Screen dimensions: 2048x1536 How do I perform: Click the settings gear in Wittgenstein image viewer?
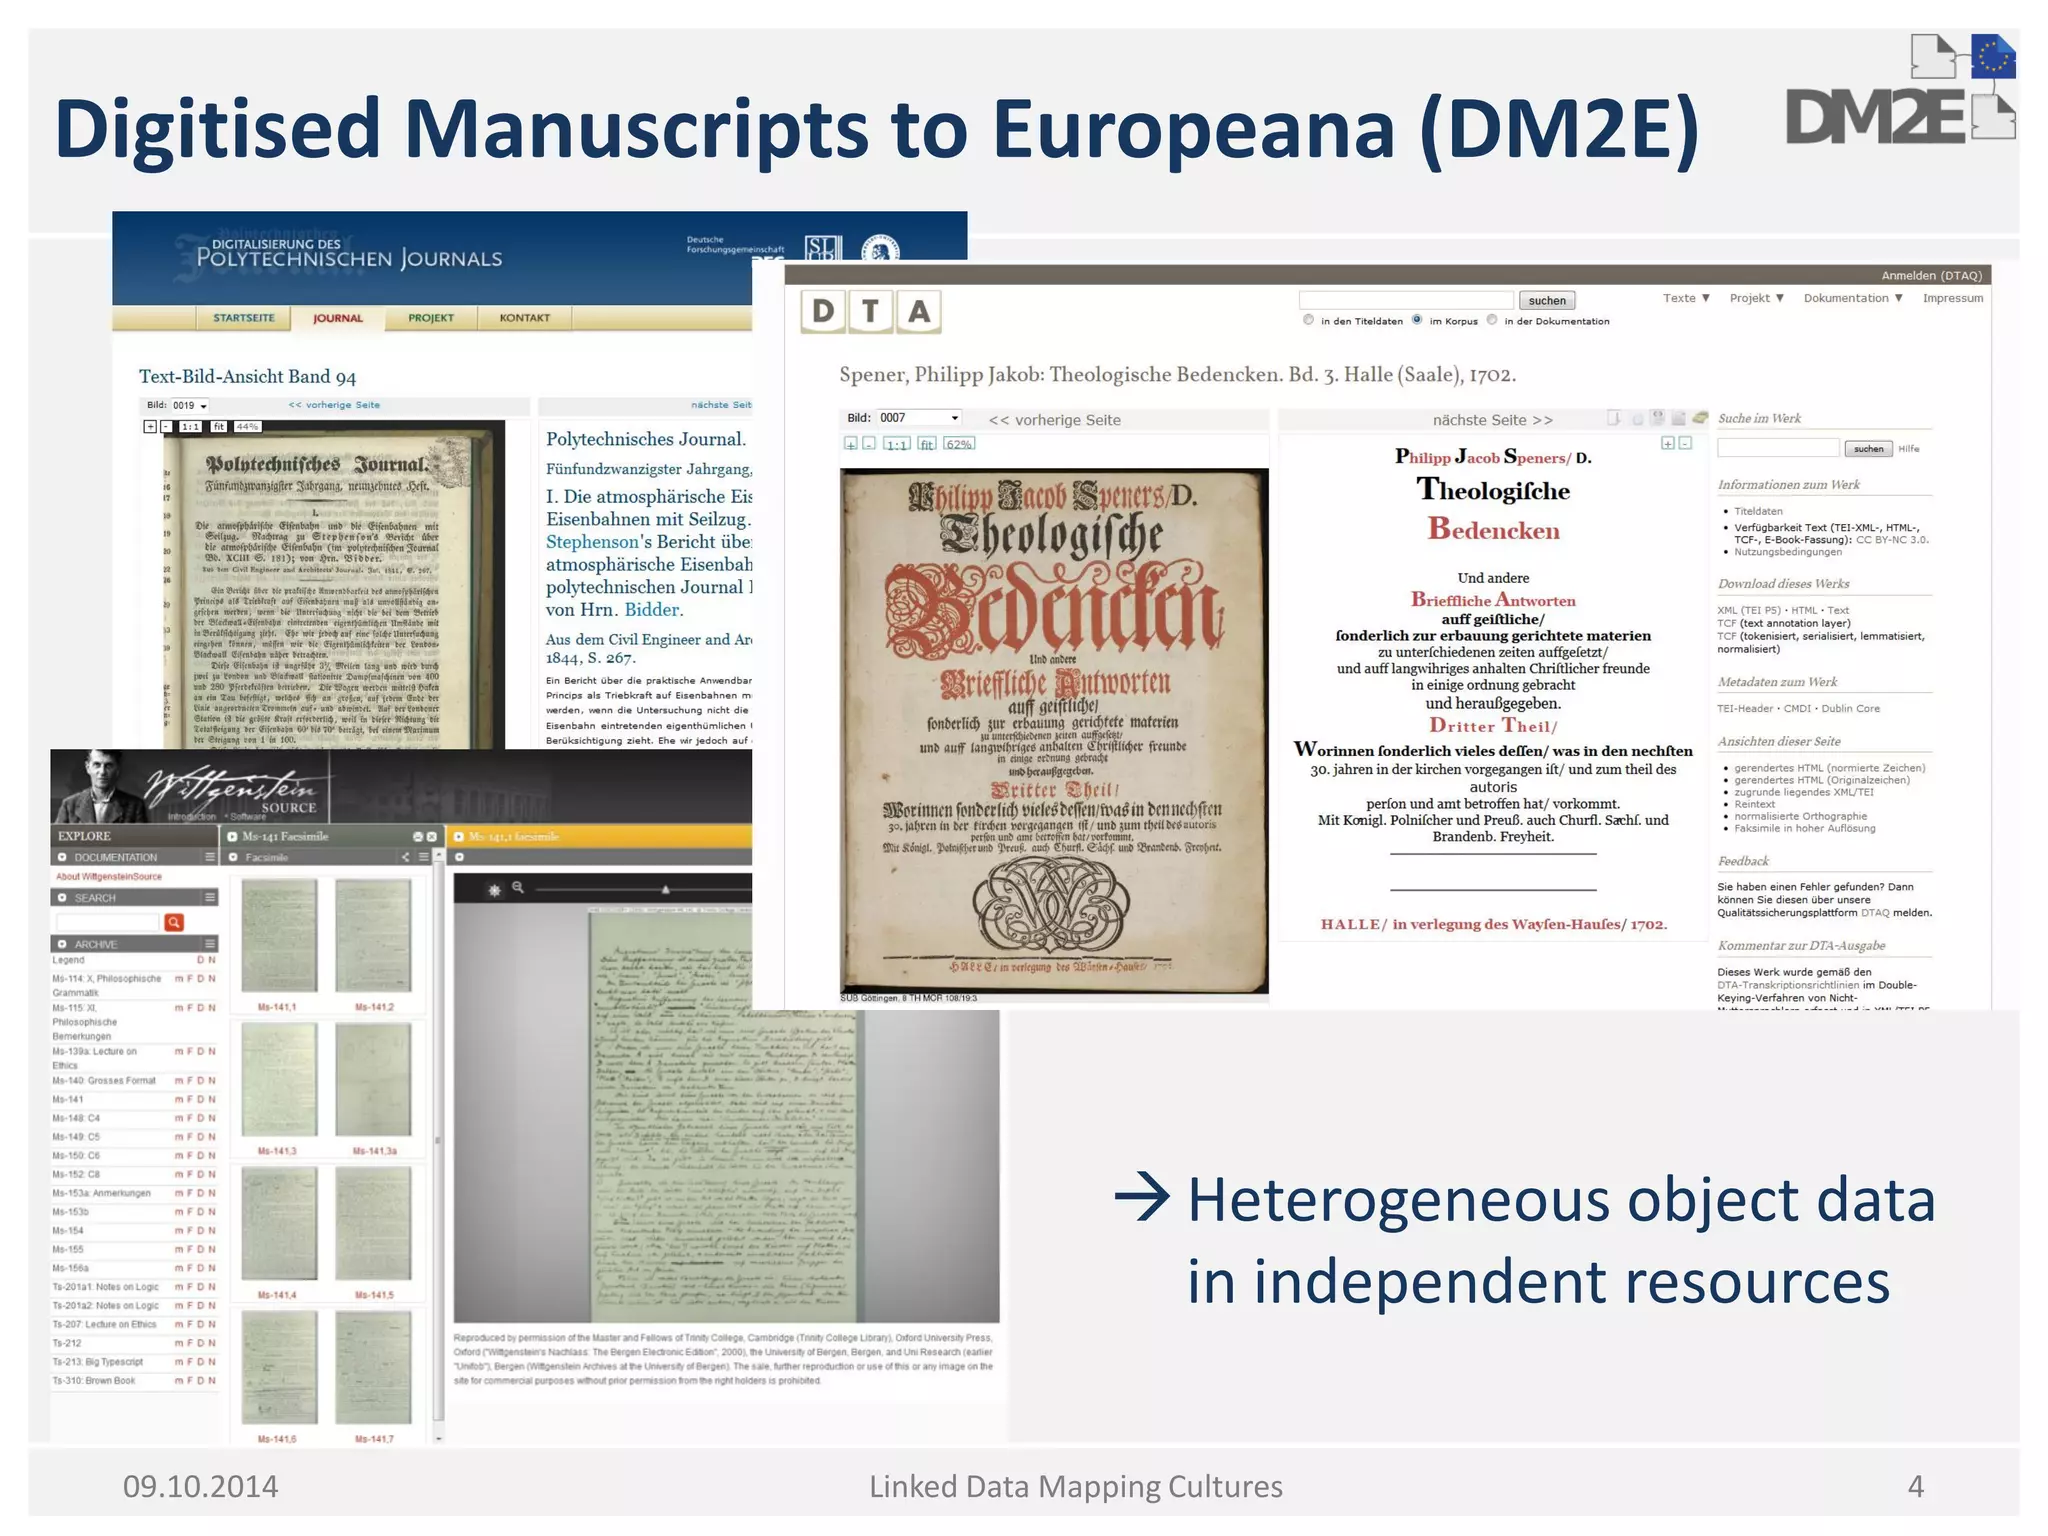(494, 889)
